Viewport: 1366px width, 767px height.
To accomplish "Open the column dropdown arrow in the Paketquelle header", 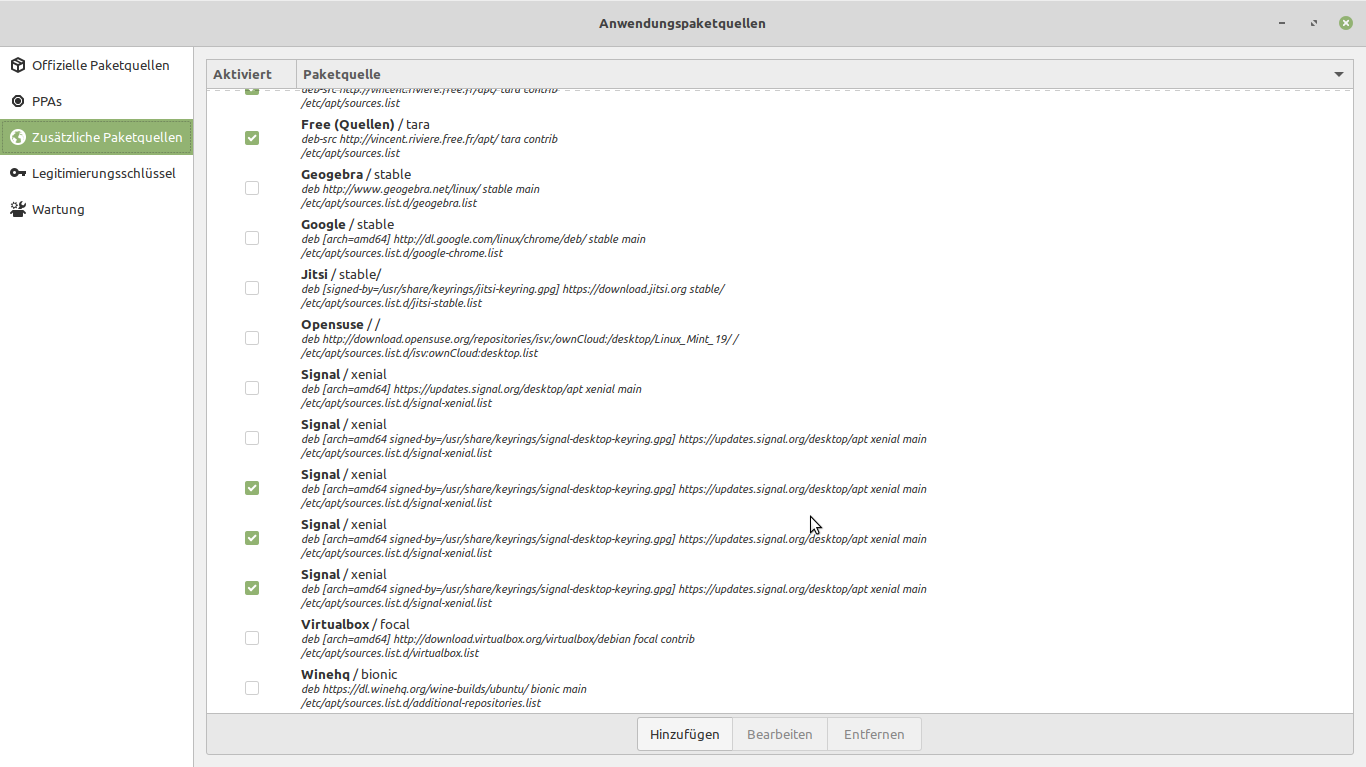I will coord(1339,75).
